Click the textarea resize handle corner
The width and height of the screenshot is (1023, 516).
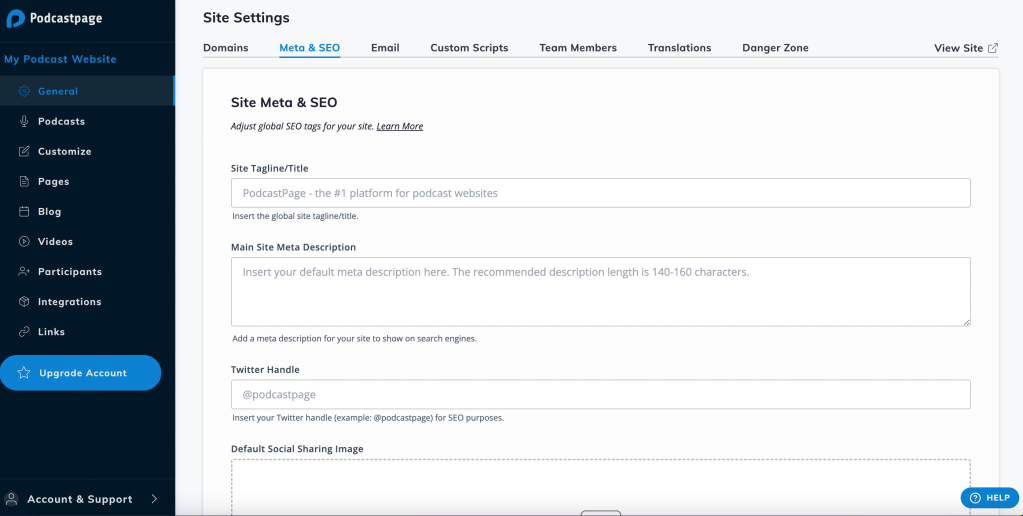click(966, 322)
